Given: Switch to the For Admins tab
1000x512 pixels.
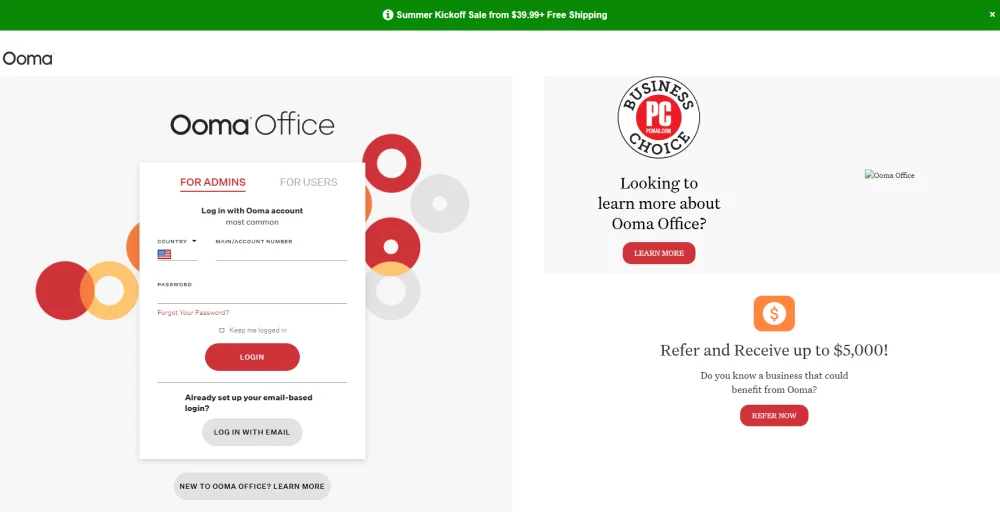Looking at the screenshot, I should coord(212,182).
